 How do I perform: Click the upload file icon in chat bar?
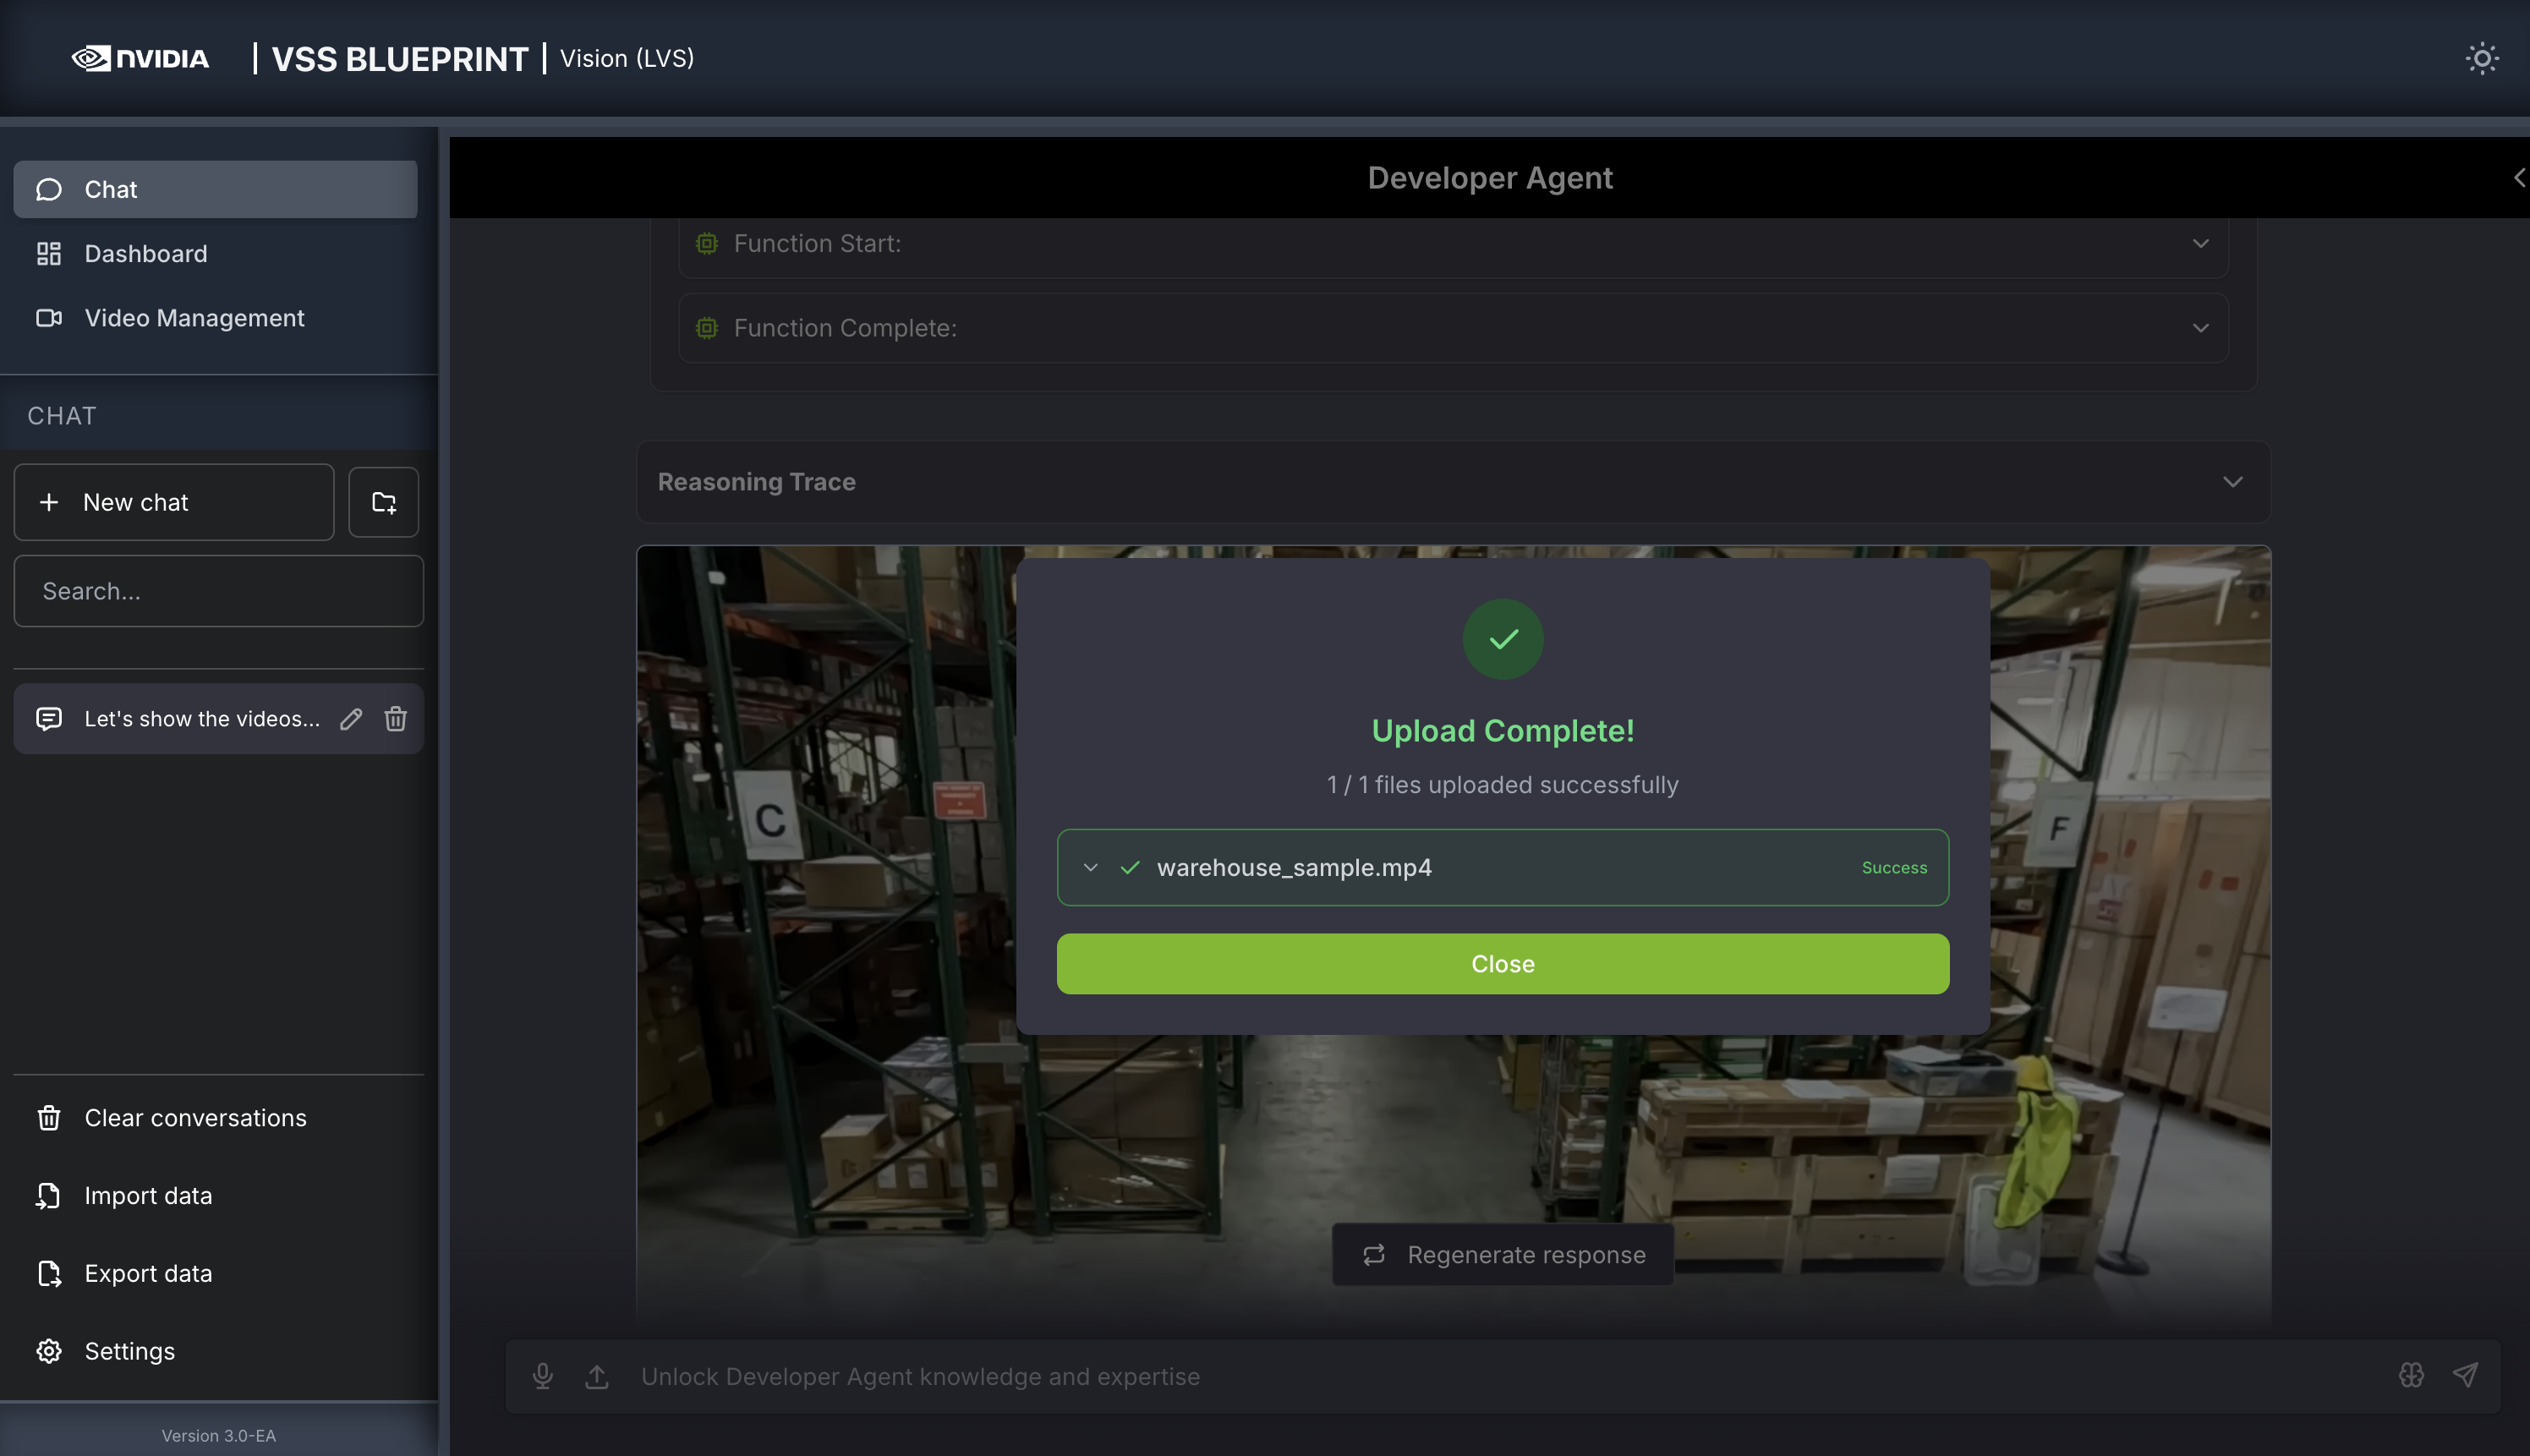click(x=597, y=1376)
